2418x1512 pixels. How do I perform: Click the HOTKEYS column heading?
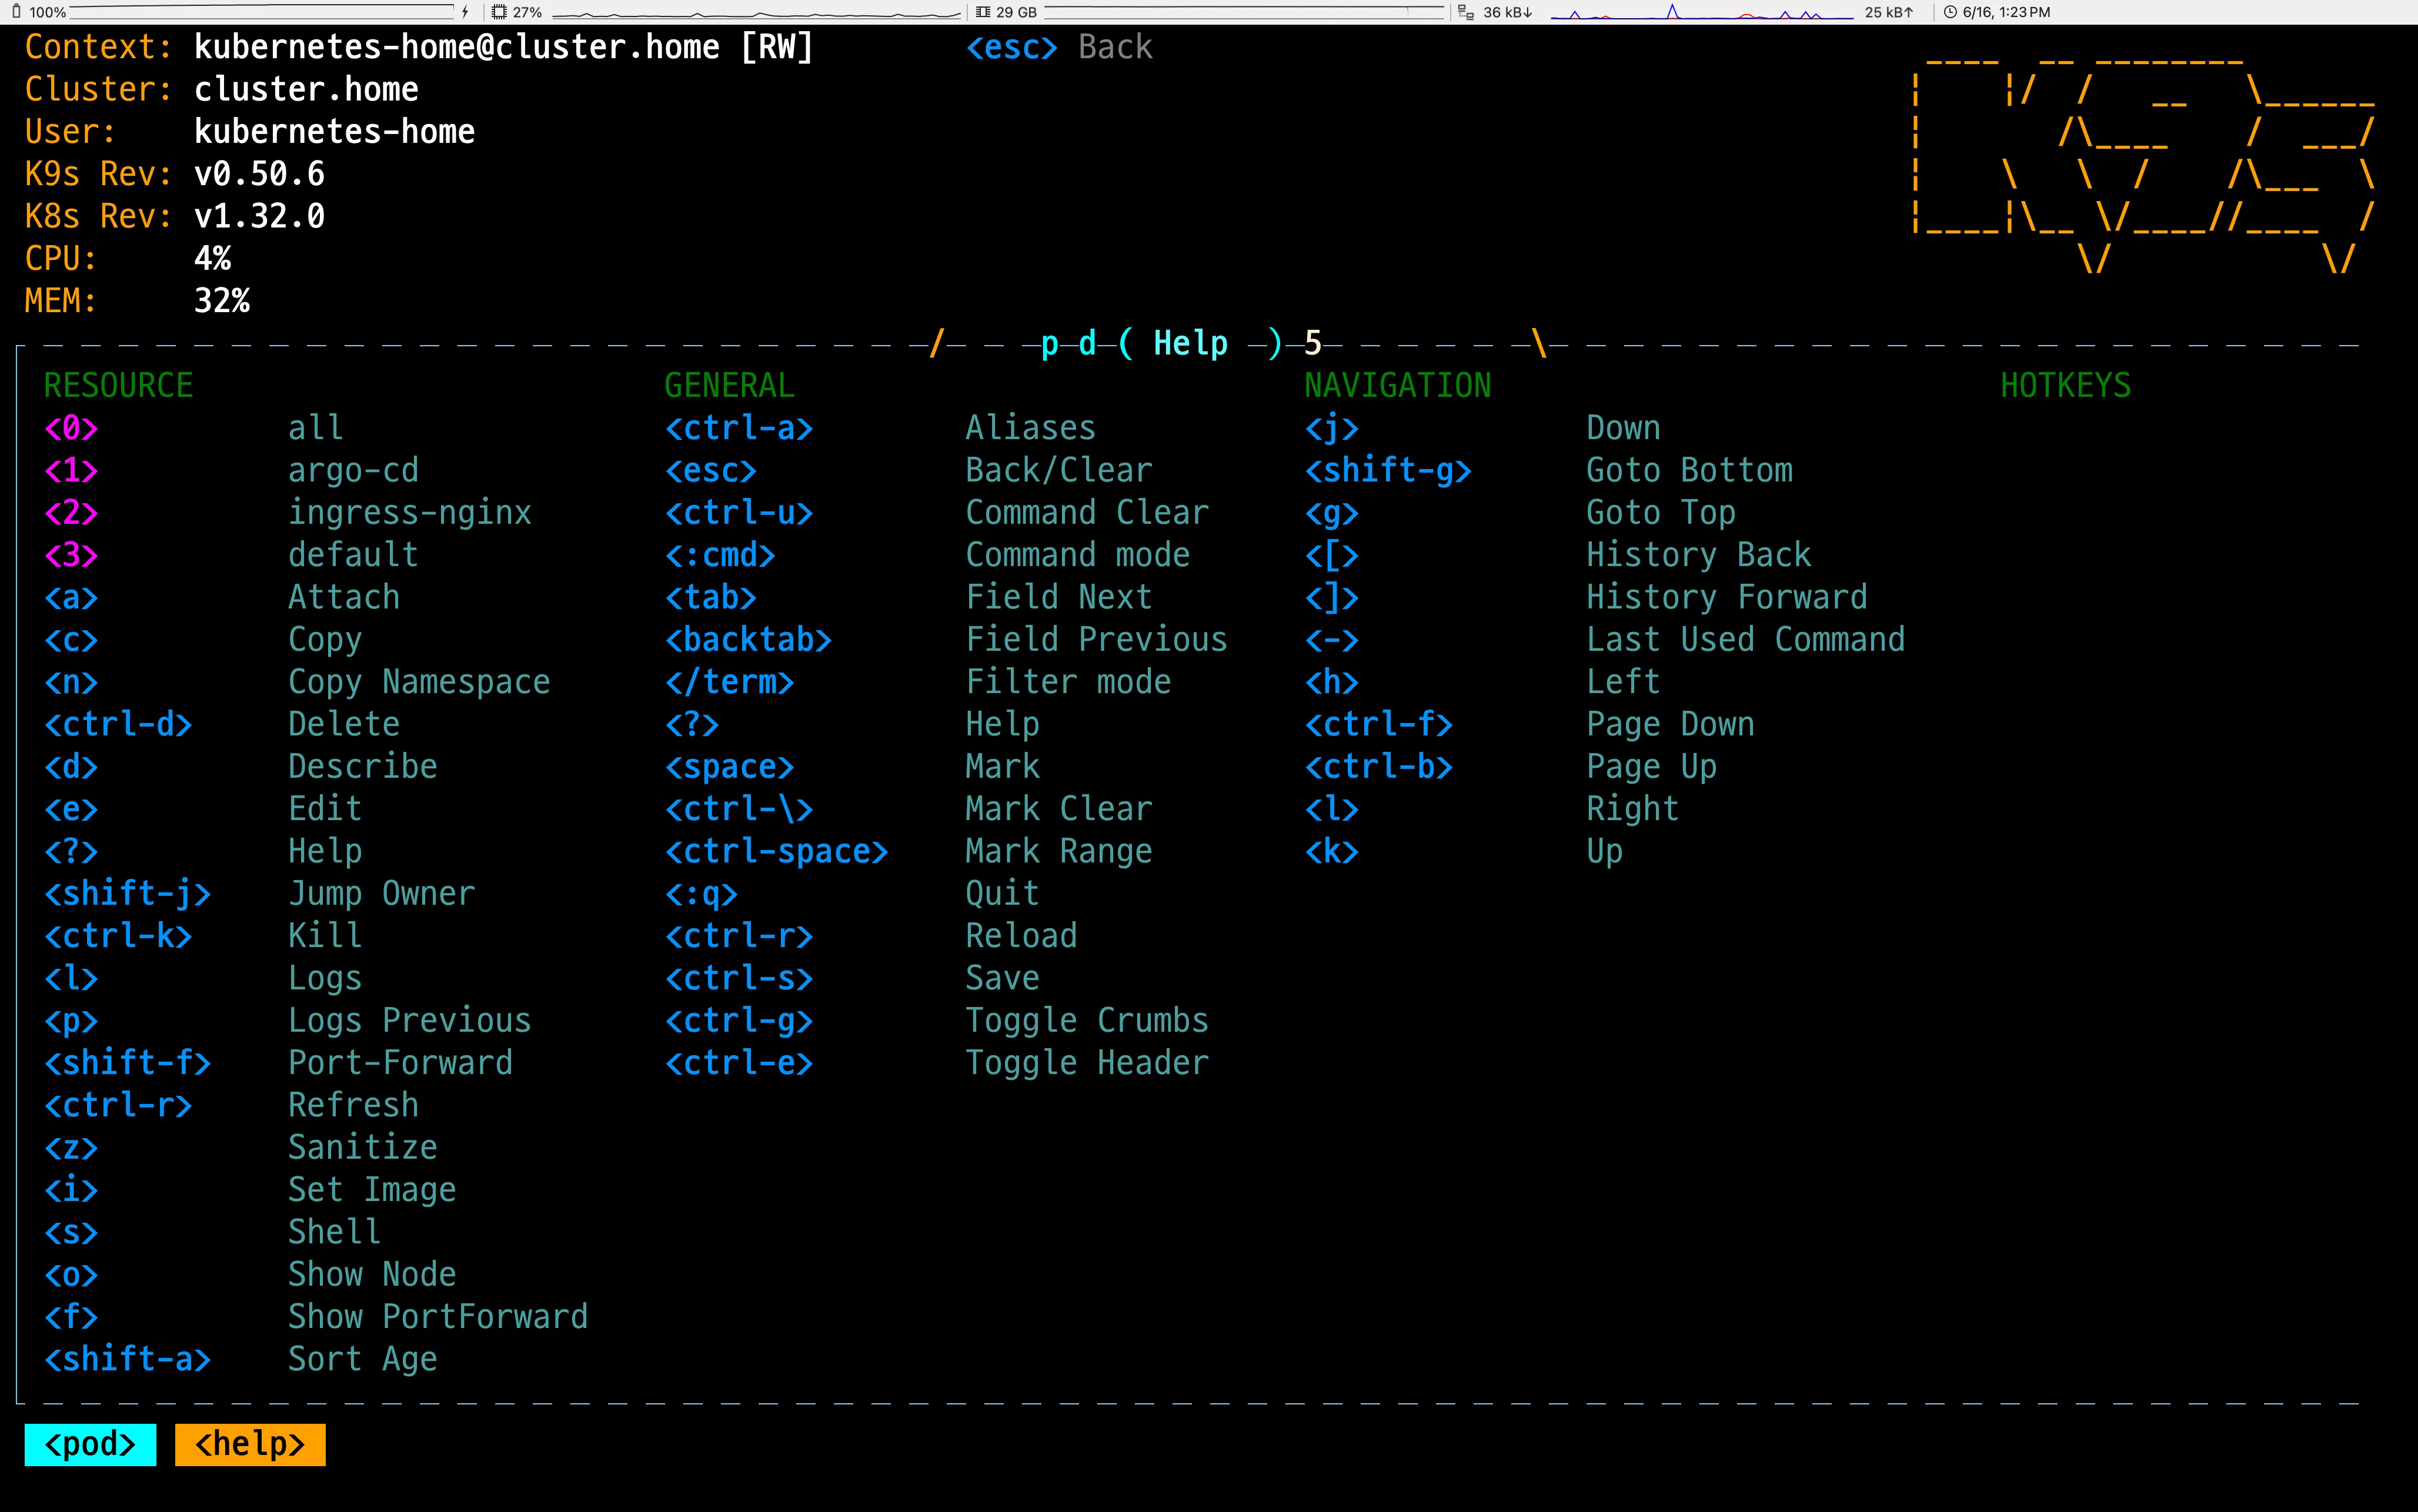(2065, 385)
